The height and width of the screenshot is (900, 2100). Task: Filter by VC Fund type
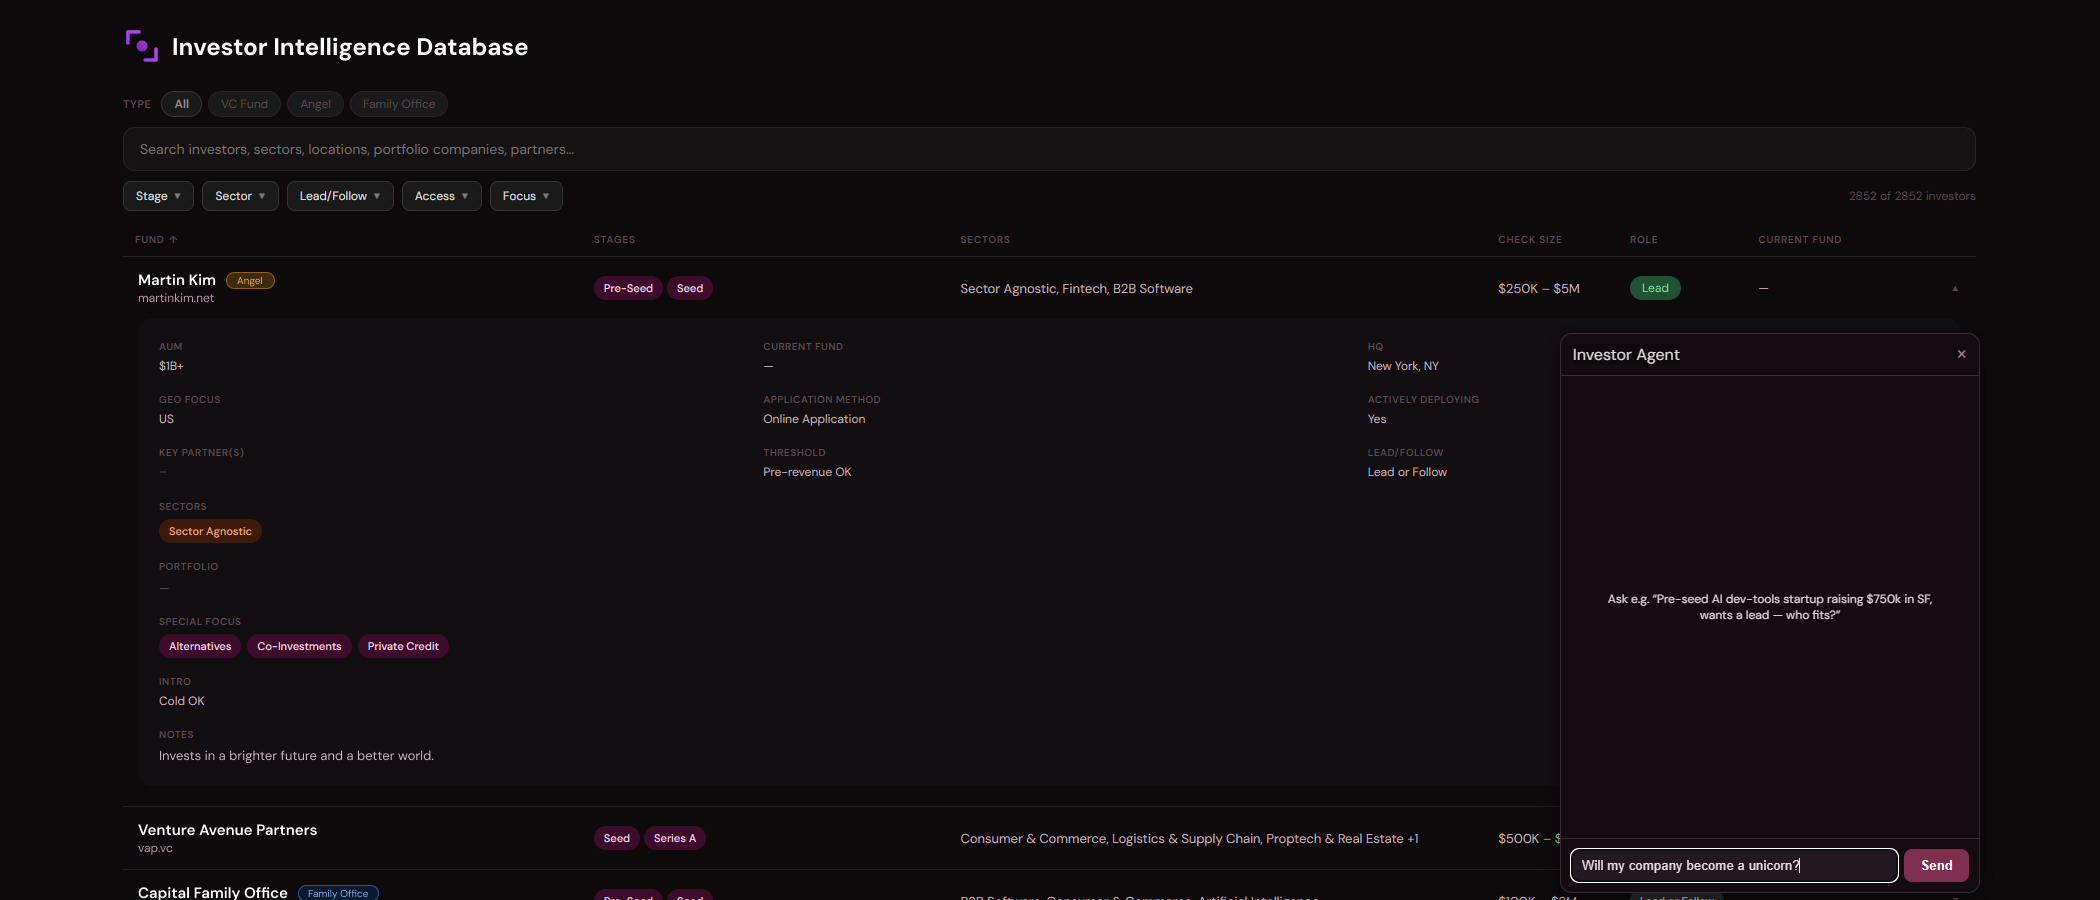[244, 104]
